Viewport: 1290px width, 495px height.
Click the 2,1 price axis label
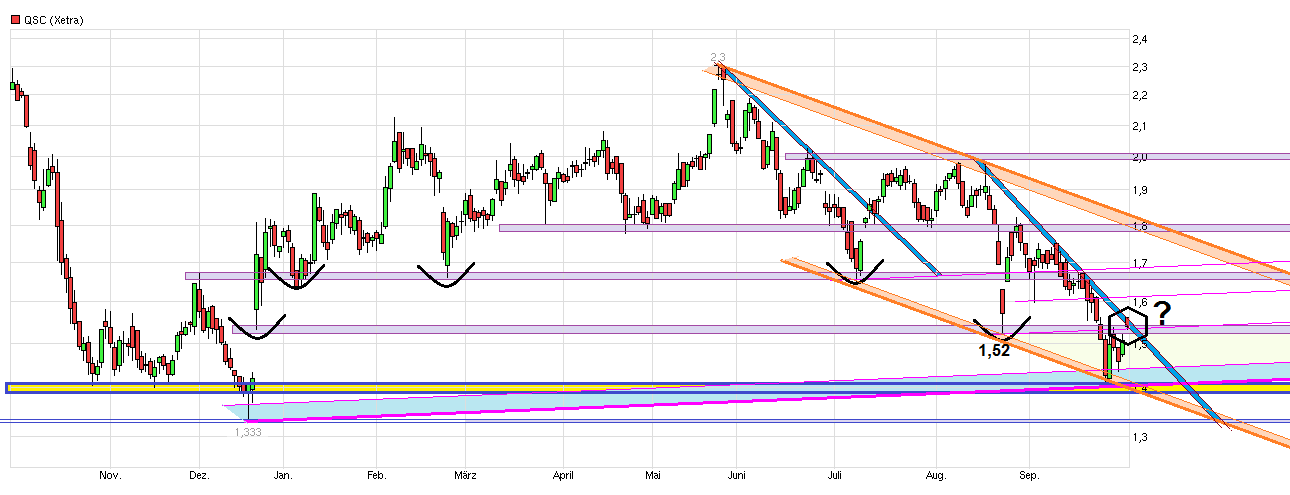click(x=1138, y=126)
